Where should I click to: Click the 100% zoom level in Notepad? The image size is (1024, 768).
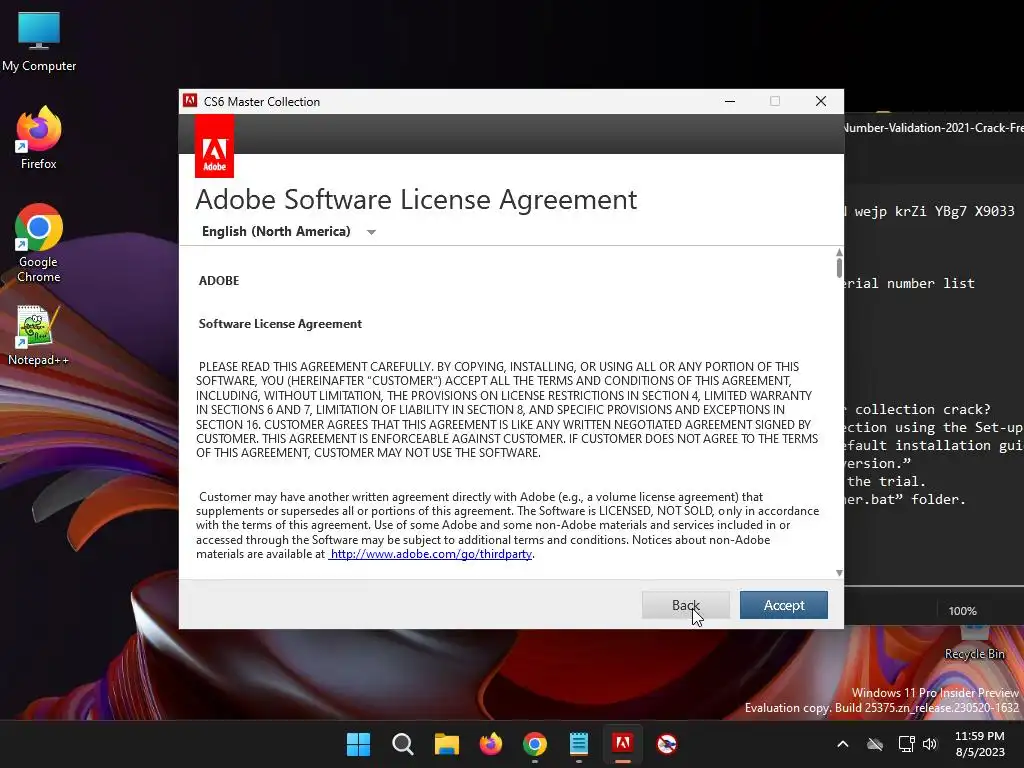click(x=963, y=611)
